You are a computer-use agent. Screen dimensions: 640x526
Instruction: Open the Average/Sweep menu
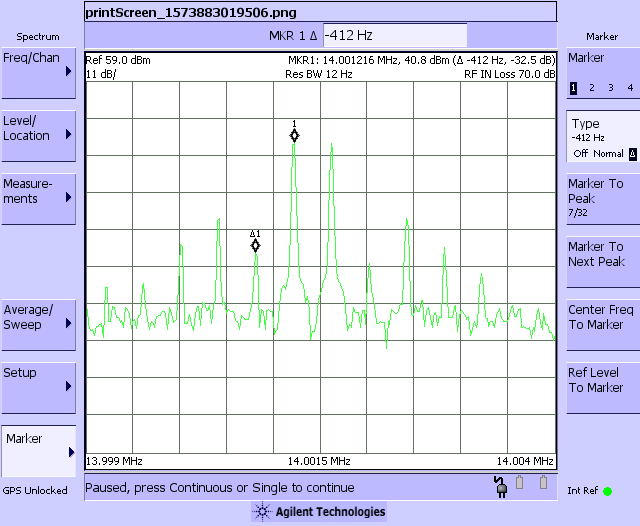39,325
